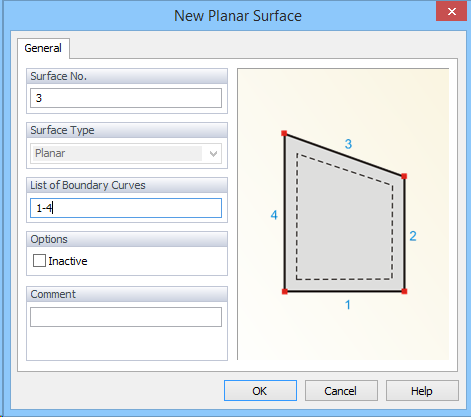Viewport: 471px width, 417px height.
Task: Click the top-left red node in preview
Action: tap(284, 133)
